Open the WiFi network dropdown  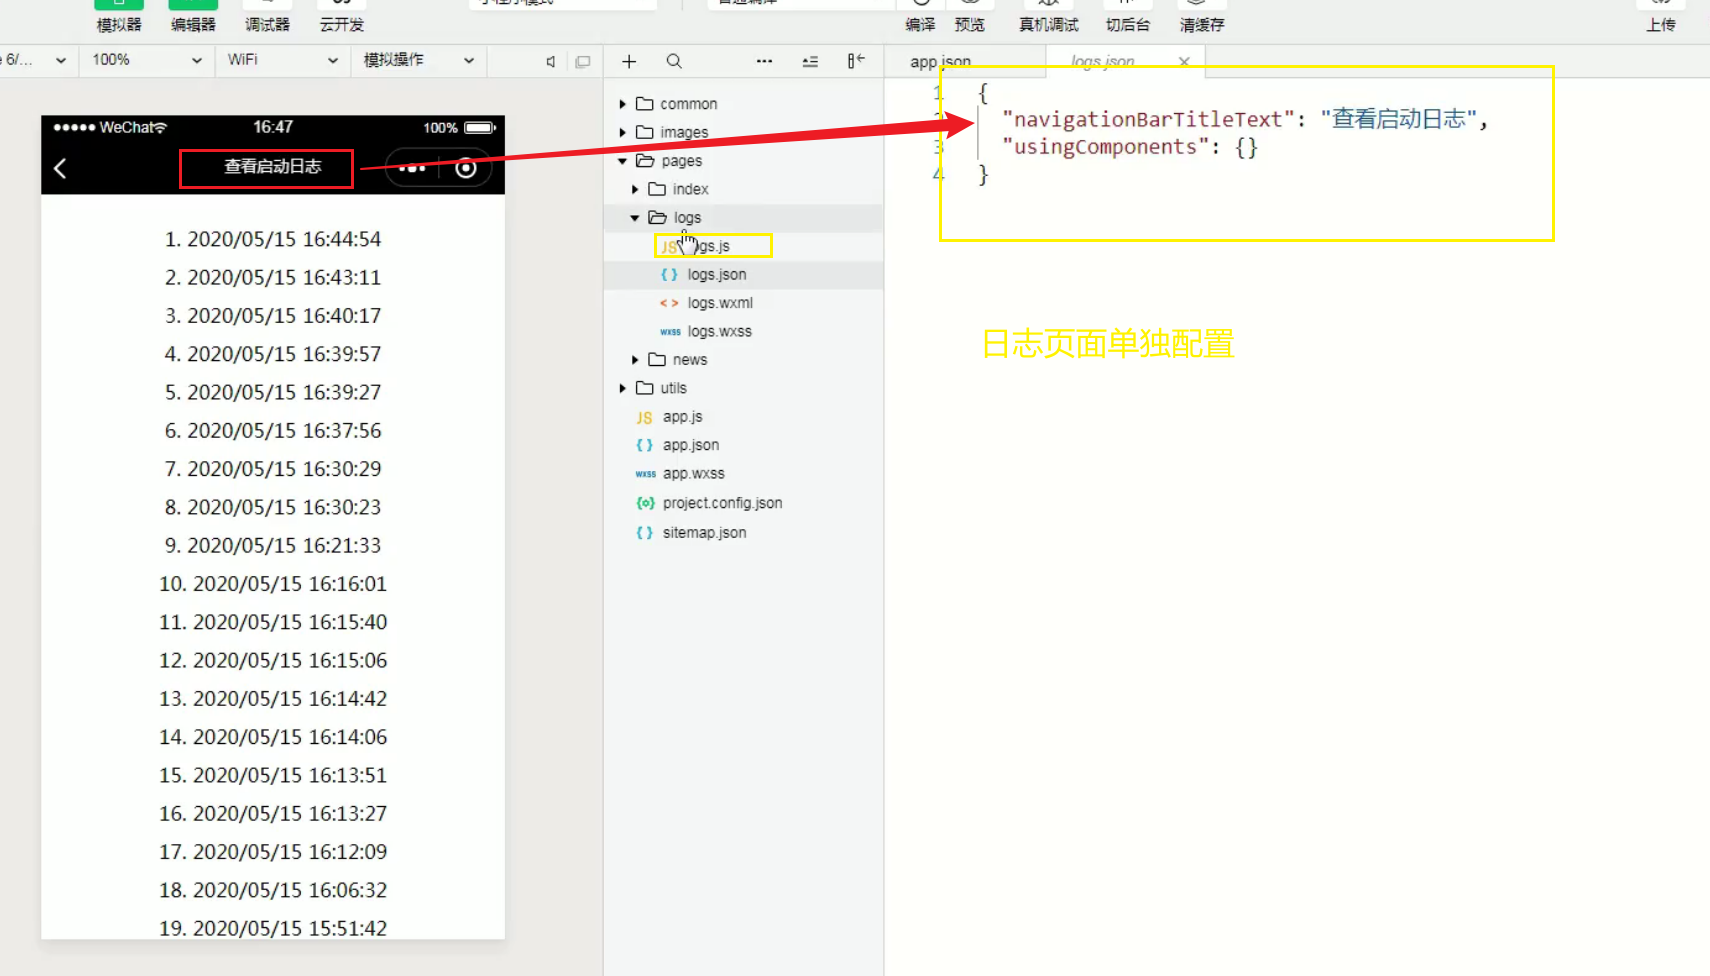pyautogui.click(x=282, y=60)
